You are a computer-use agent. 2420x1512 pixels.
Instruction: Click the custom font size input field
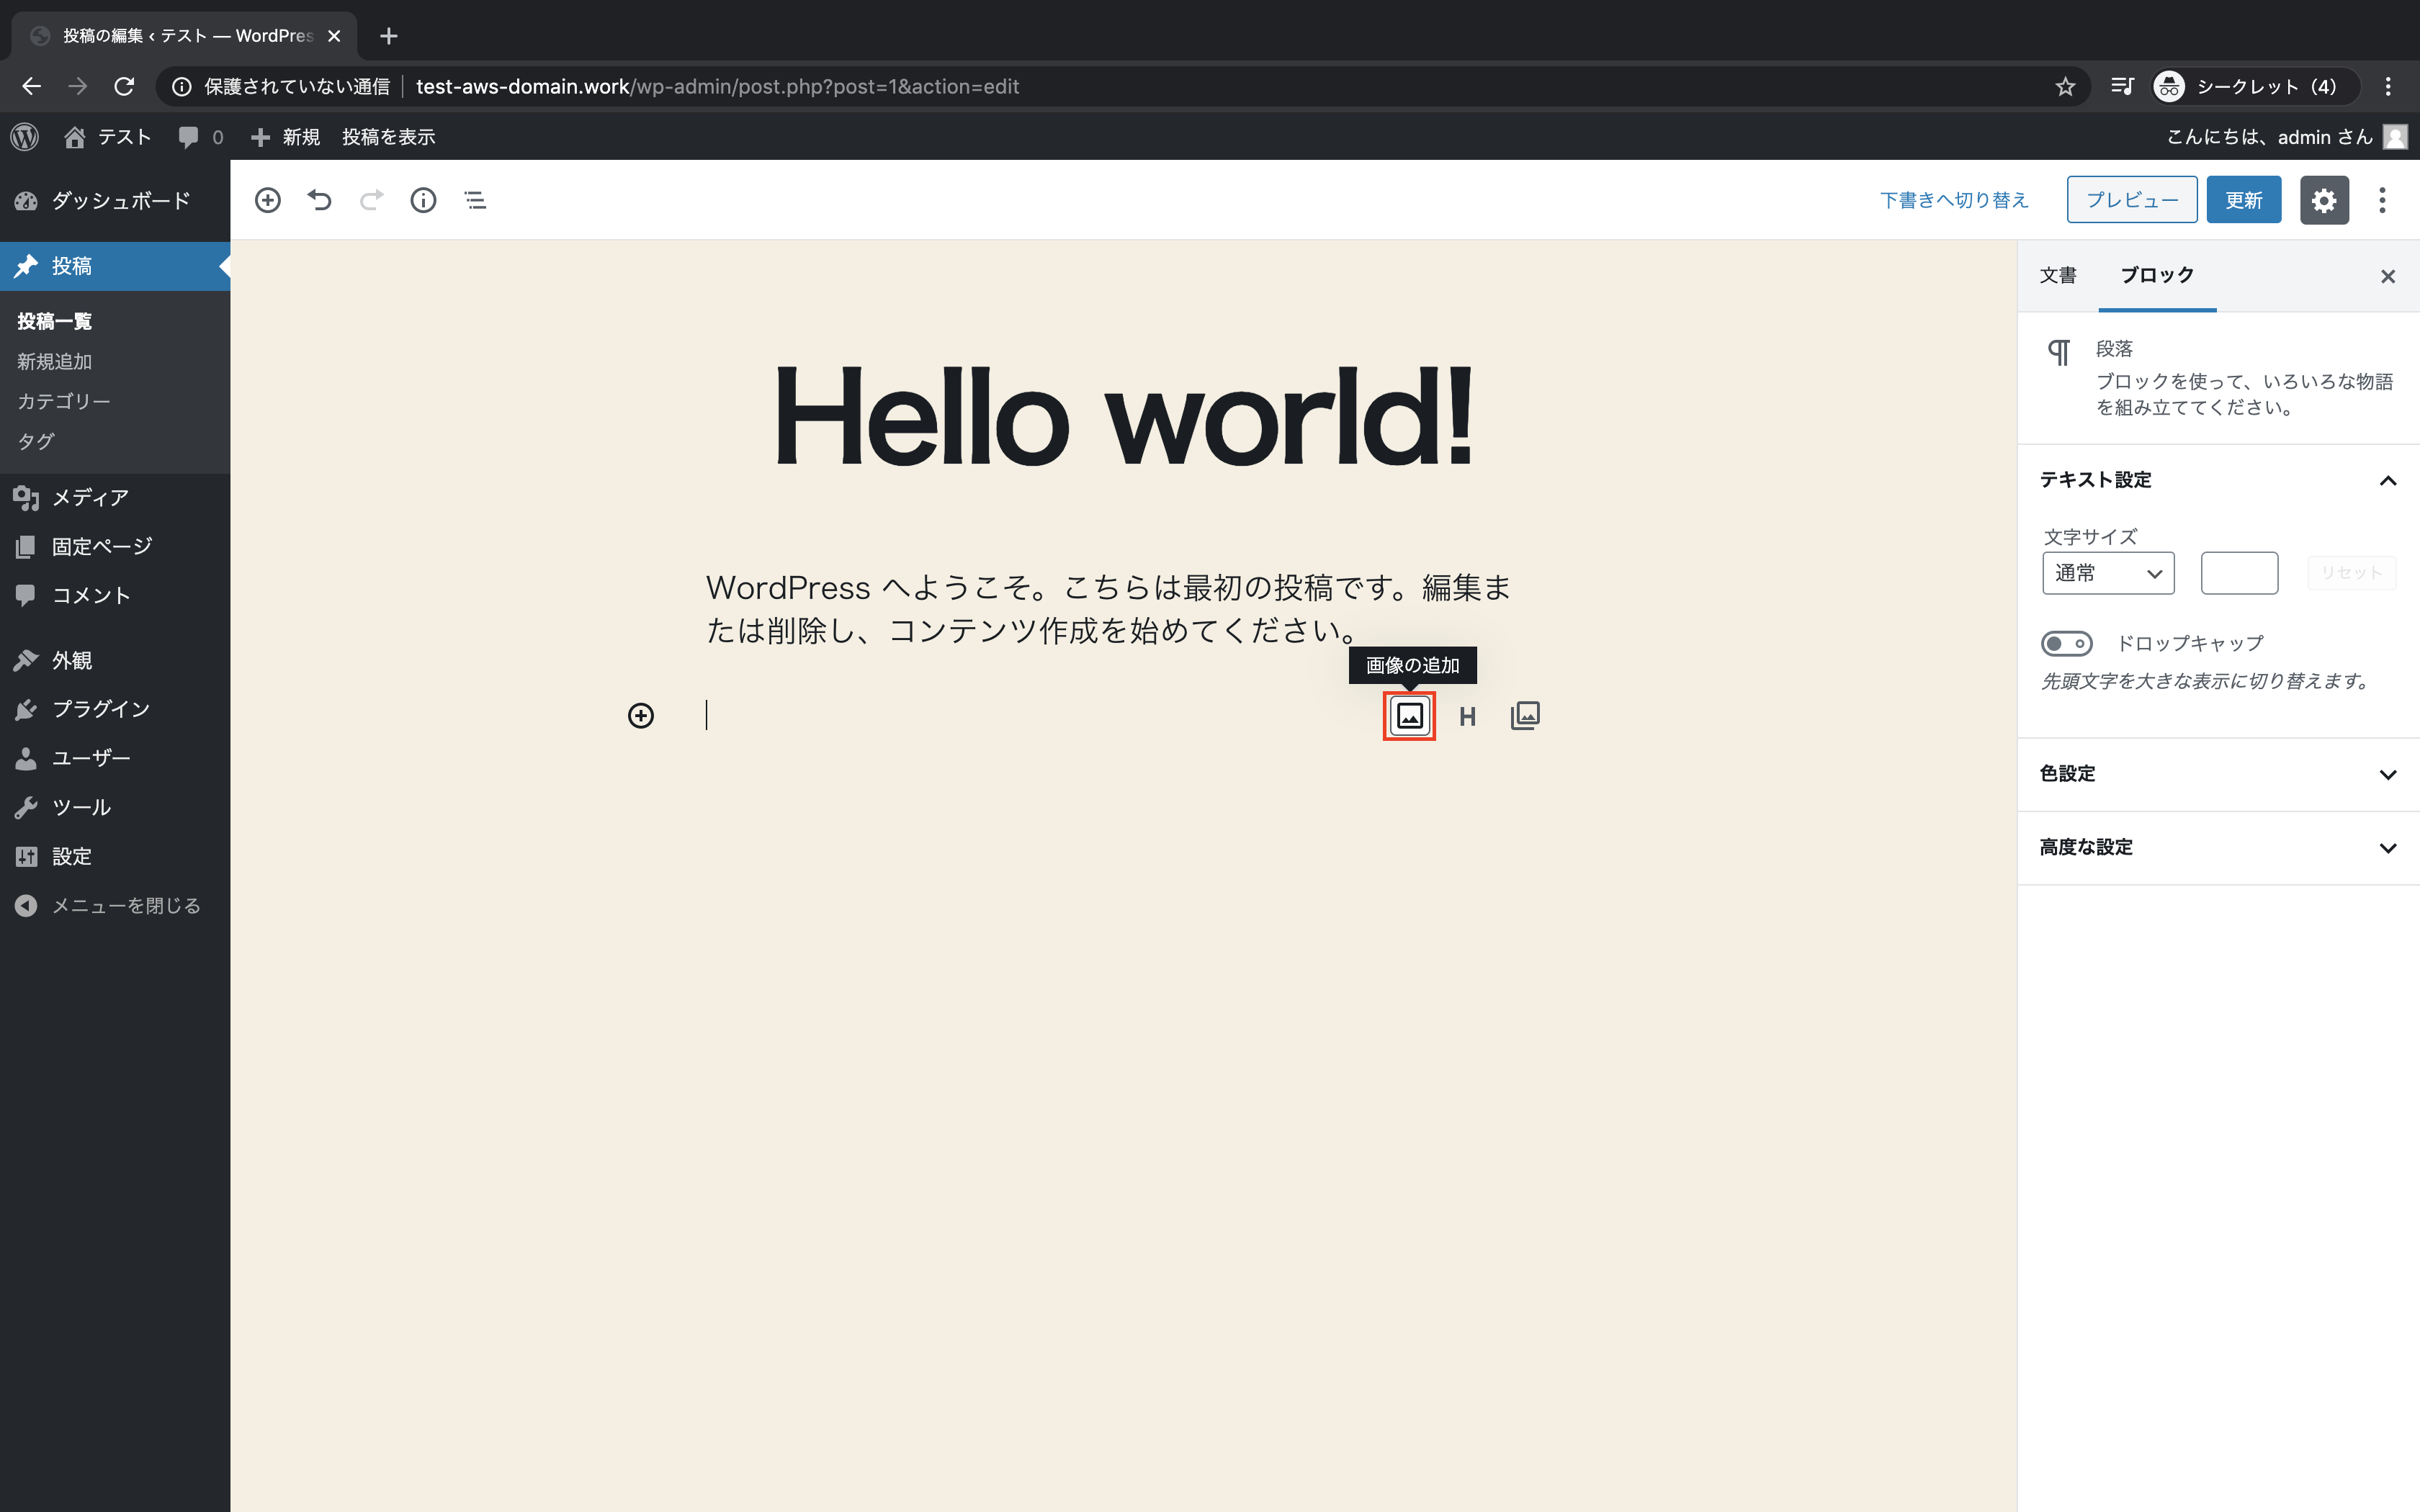(2239, 573)
